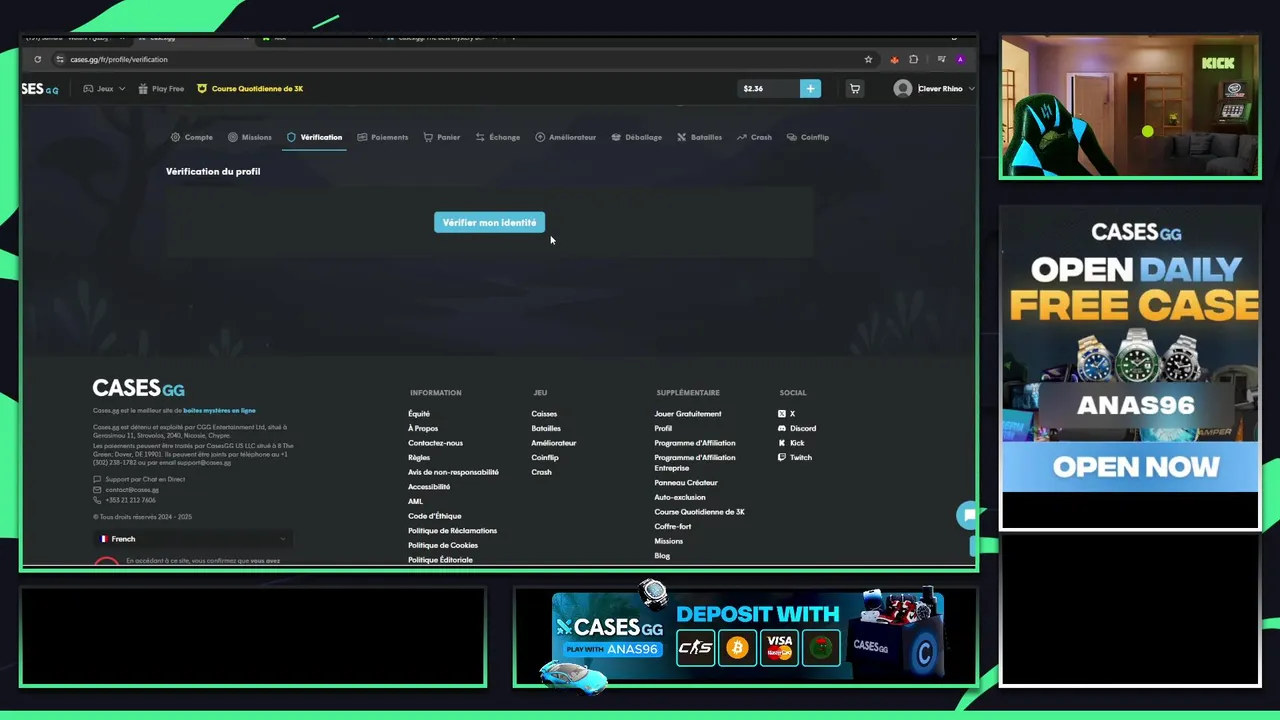
Task: Open Politique de Réclamations link
Action: pos(452,531)
